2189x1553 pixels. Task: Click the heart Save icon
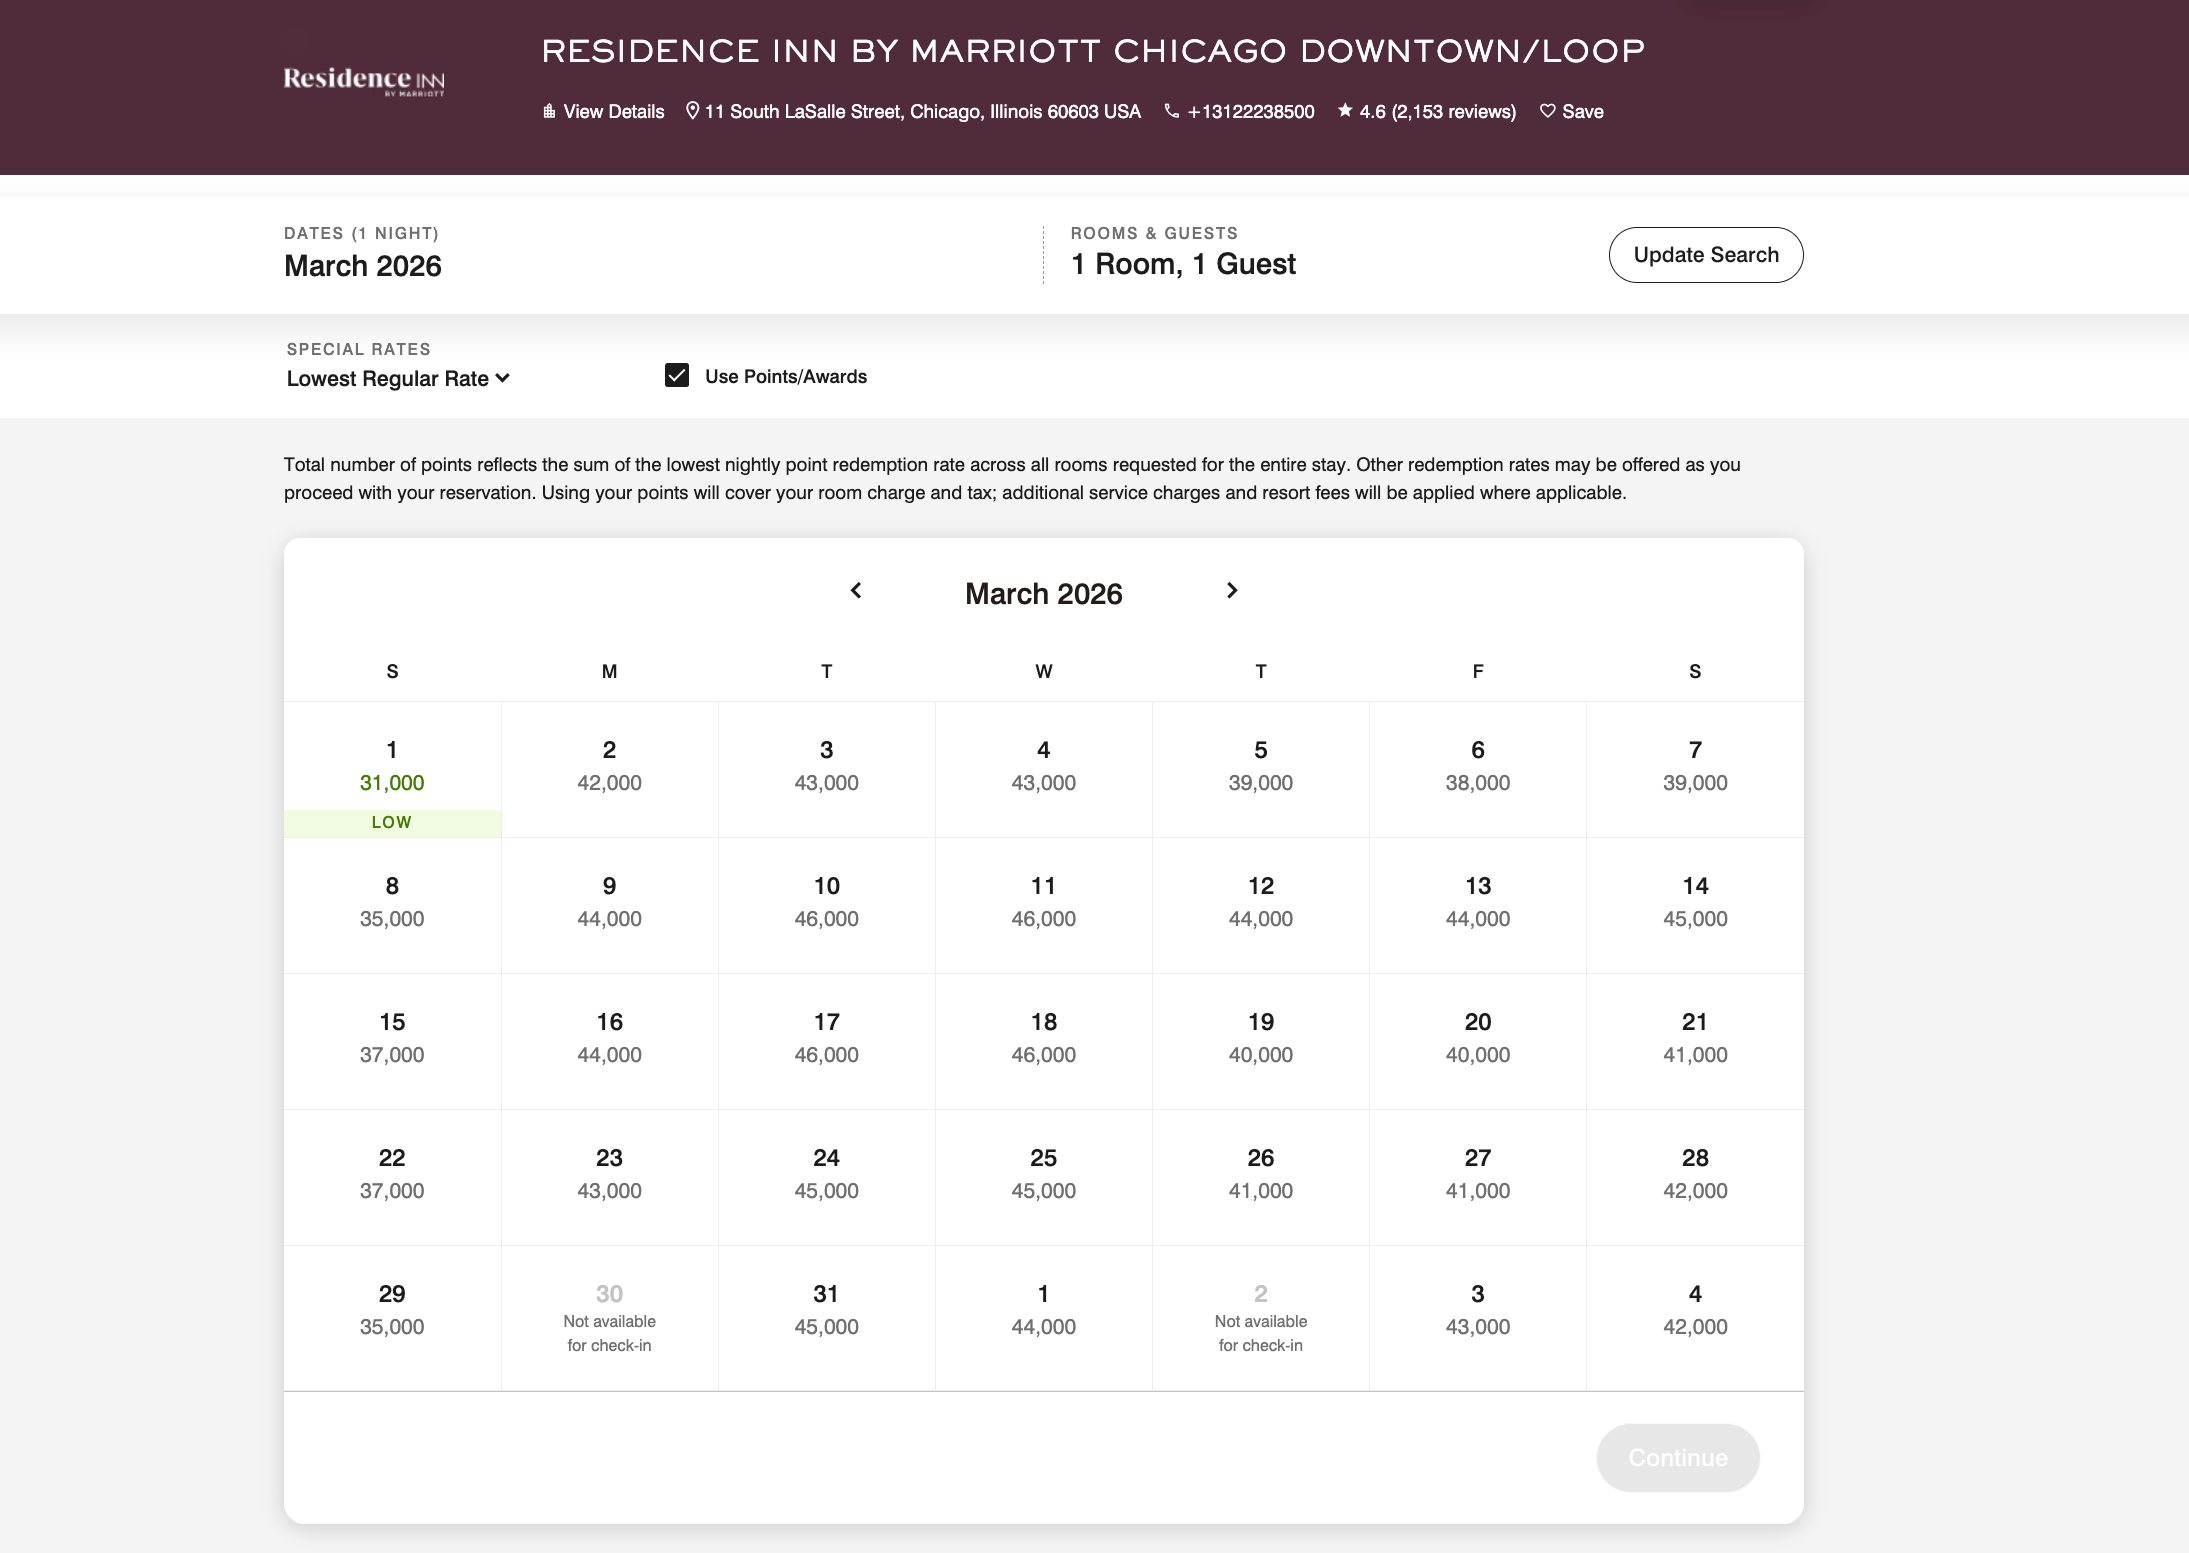click(x=1547, y=111)
